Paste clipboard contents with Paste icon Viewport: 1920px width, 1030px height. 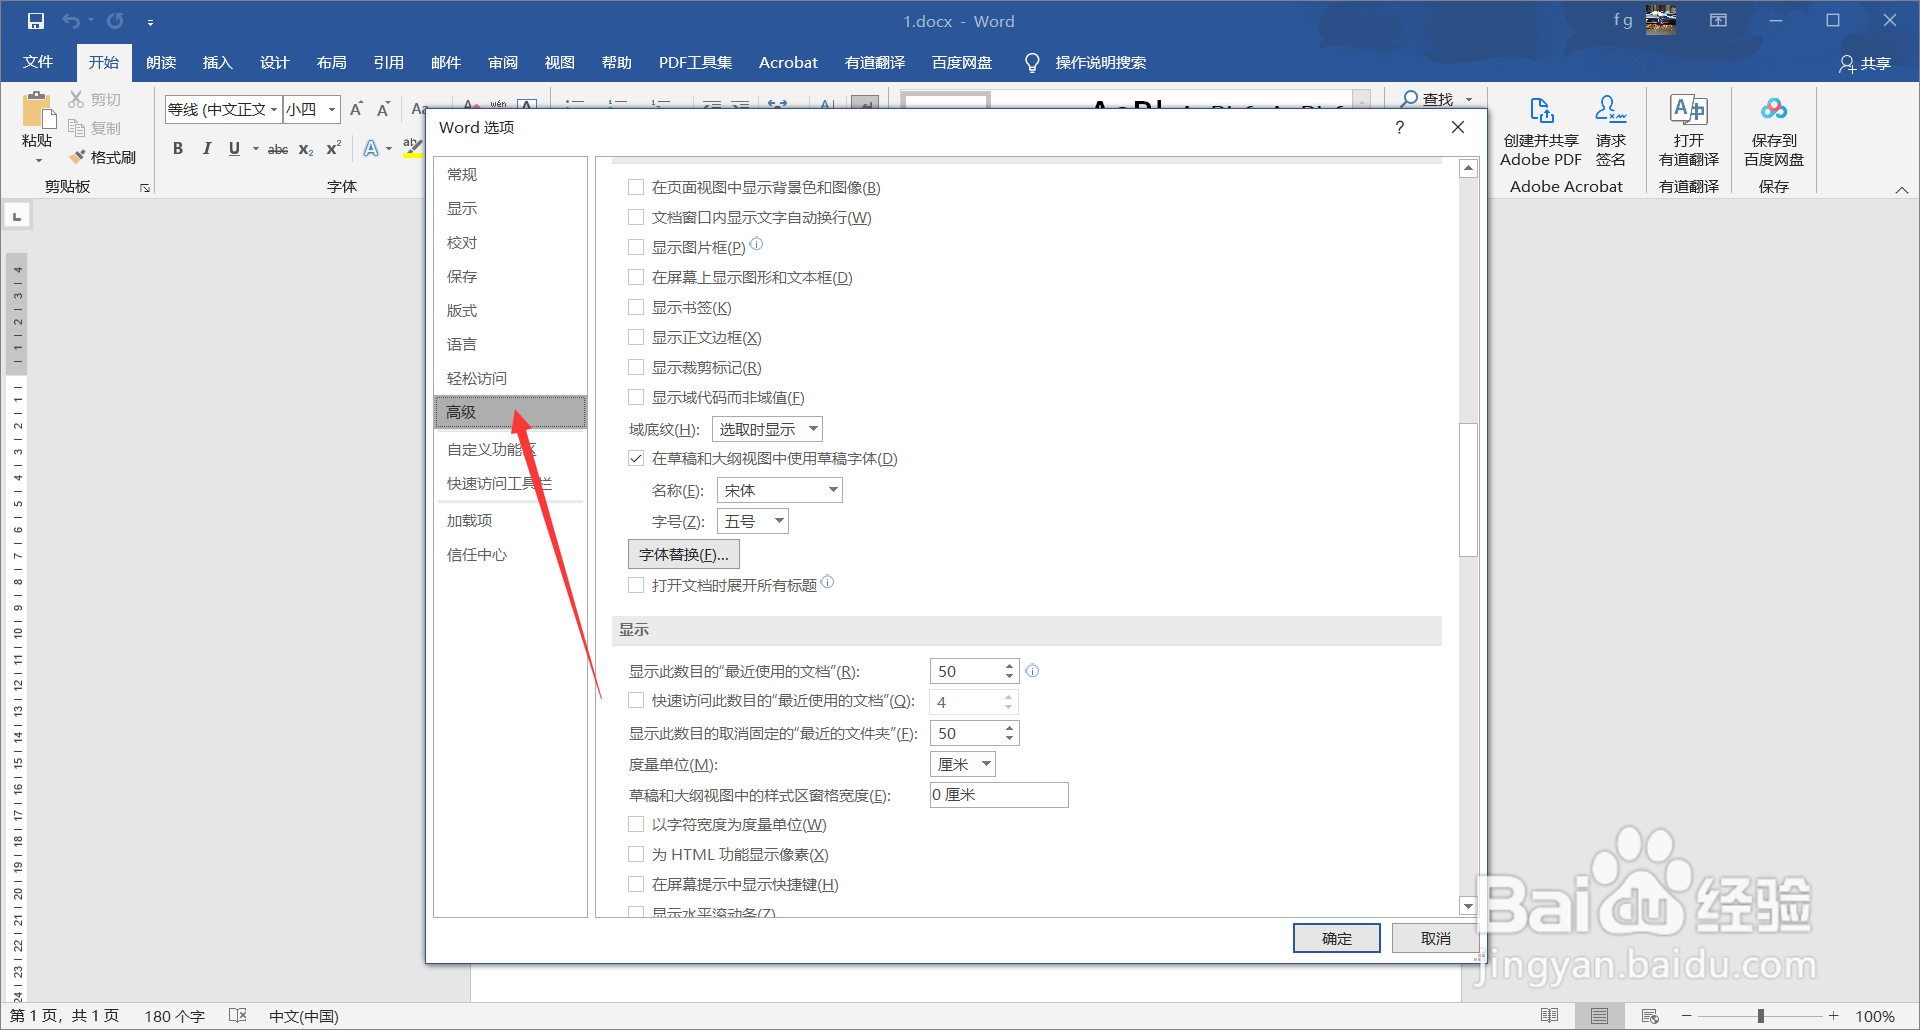click(37, 110)
